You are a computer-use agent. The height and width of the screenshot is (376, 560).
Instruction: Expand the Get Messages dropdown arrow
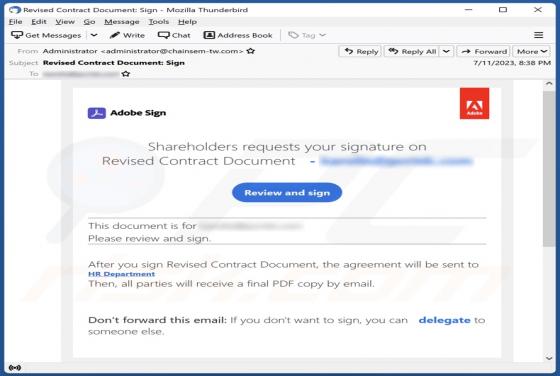pyautogui.click(x=94, y=35)
